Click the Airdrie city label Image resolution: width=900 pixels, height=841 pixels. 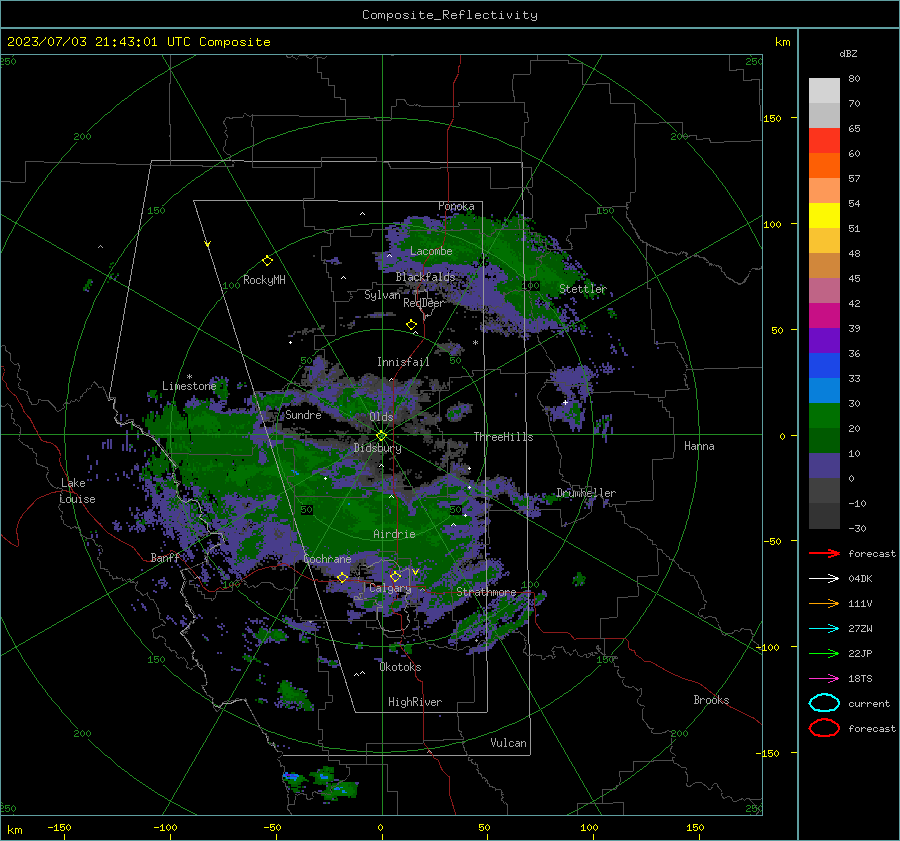click(394, 534)
